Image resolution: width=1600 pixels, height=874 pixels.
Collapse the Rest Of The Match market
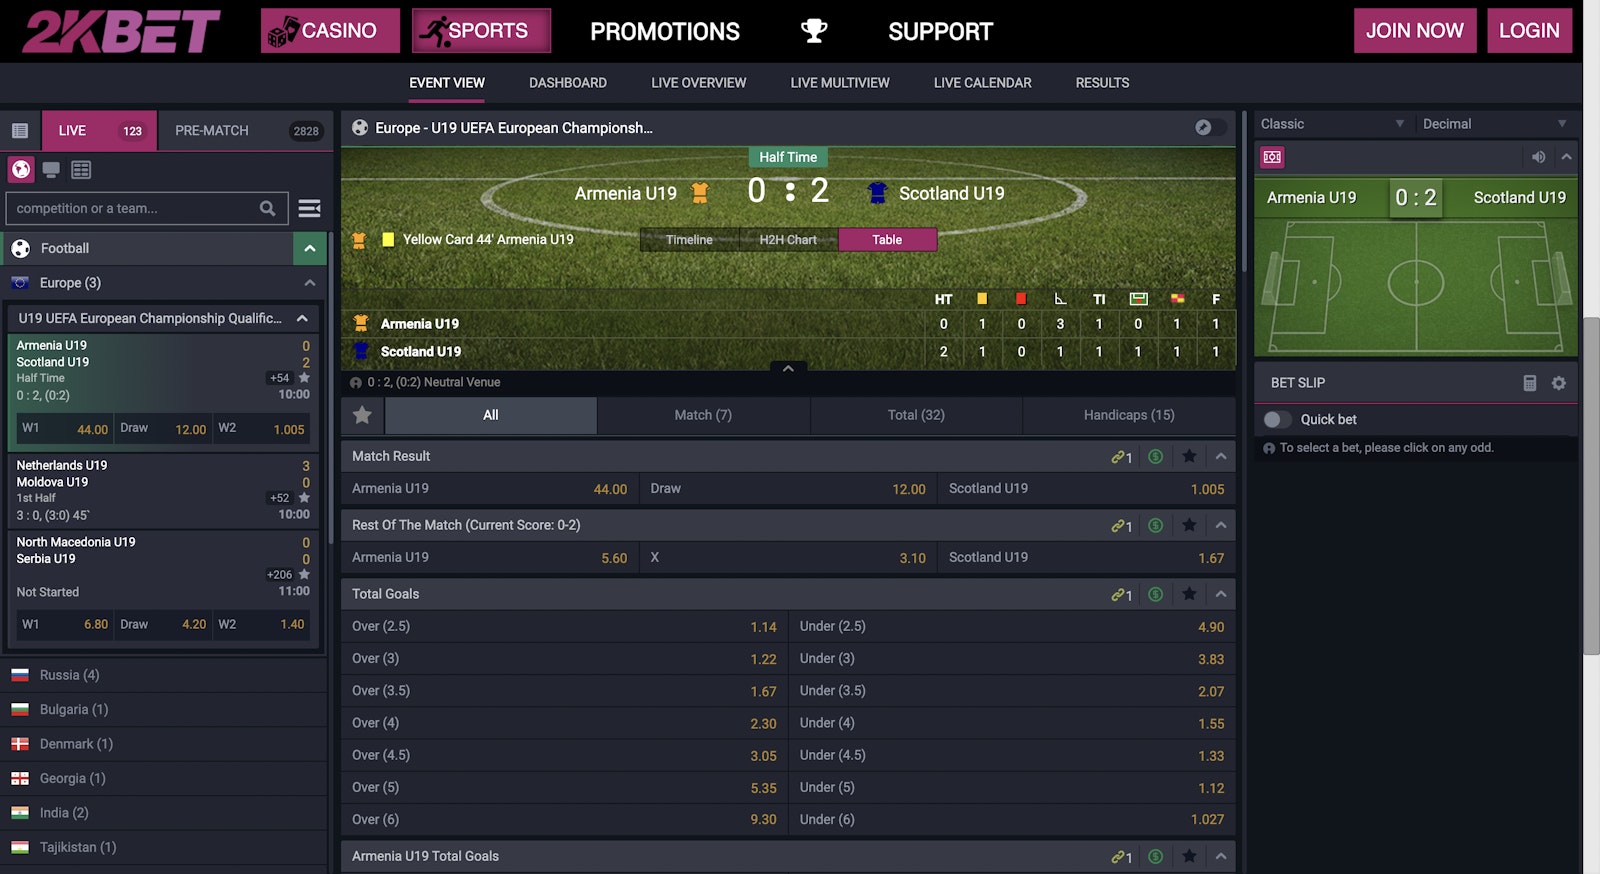1221,524
